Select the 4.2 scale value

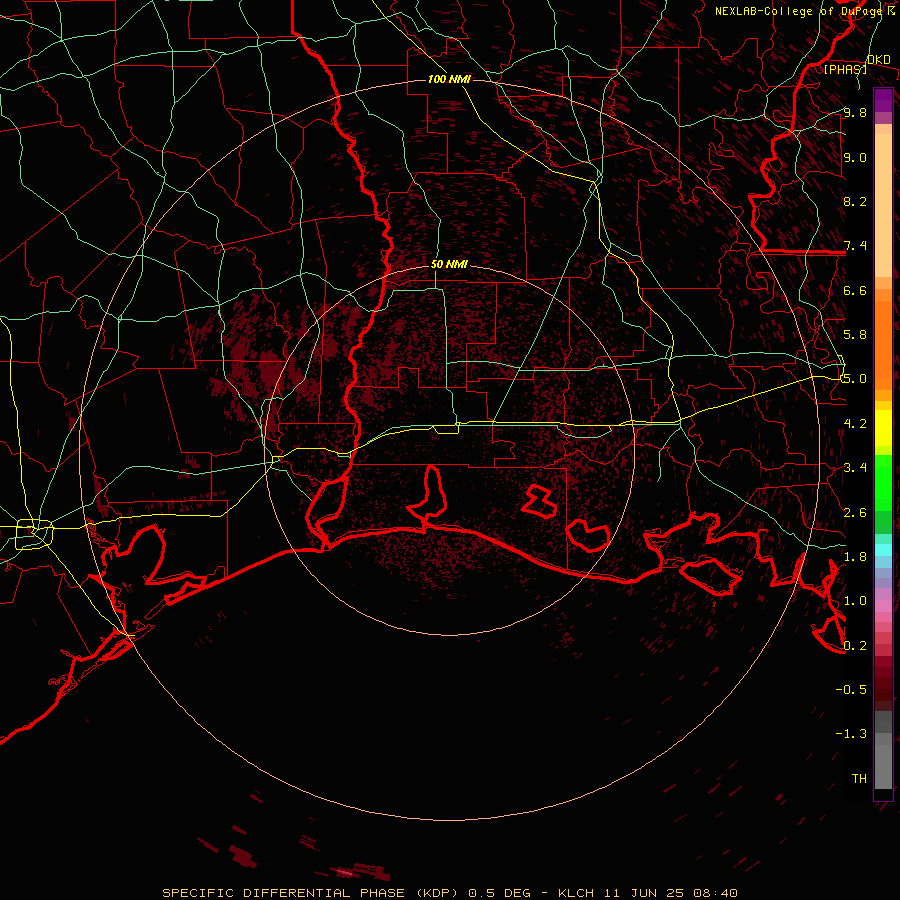855,424
